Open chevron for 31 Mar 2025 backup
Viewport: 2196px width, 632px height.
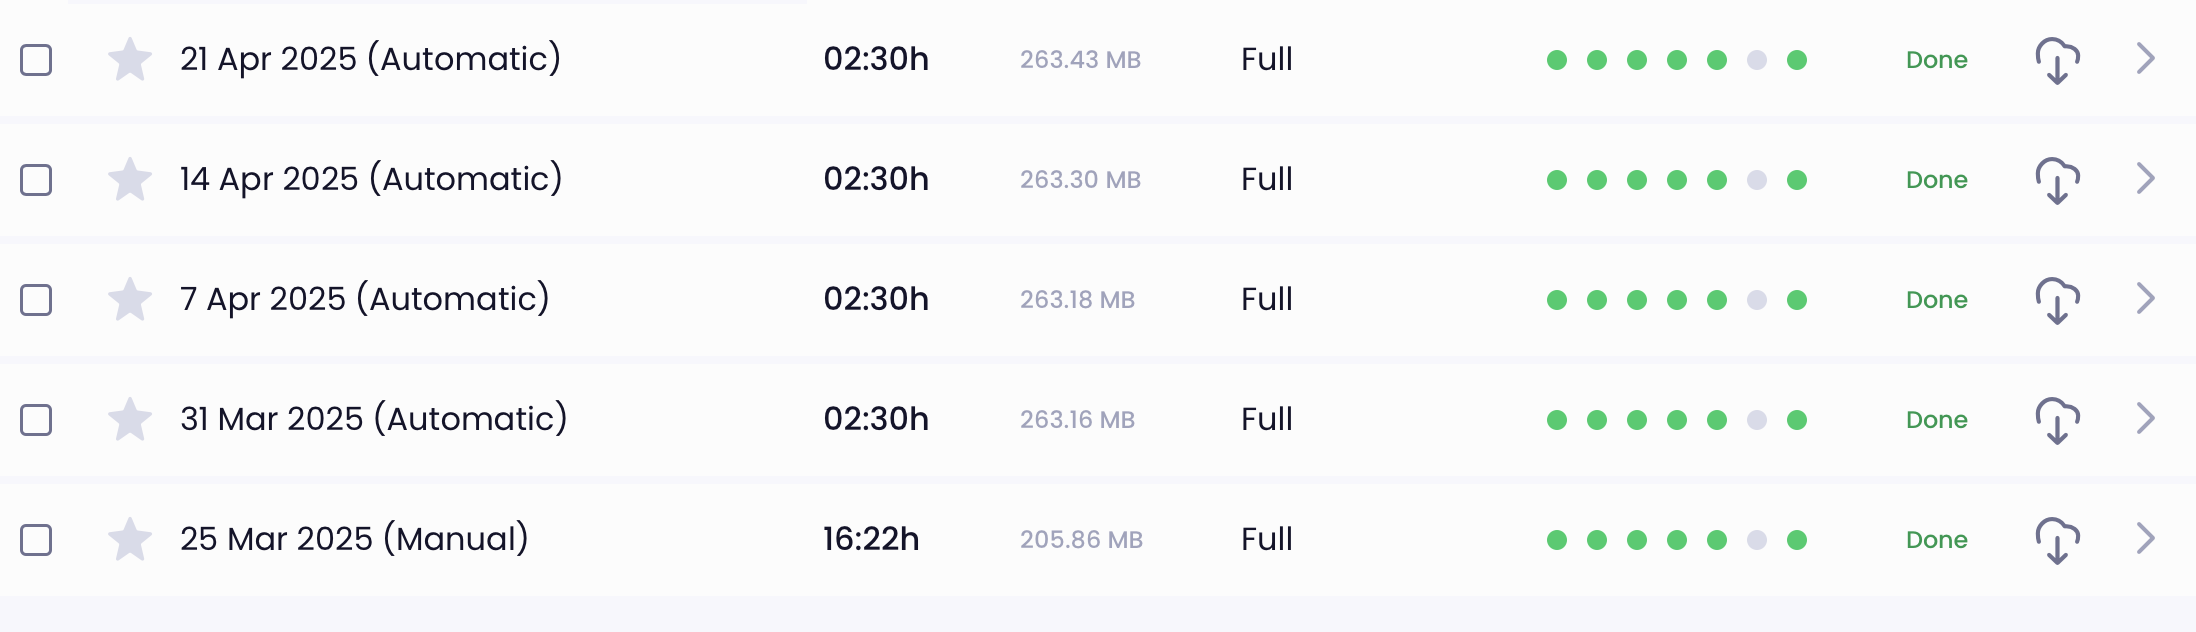2145,418
